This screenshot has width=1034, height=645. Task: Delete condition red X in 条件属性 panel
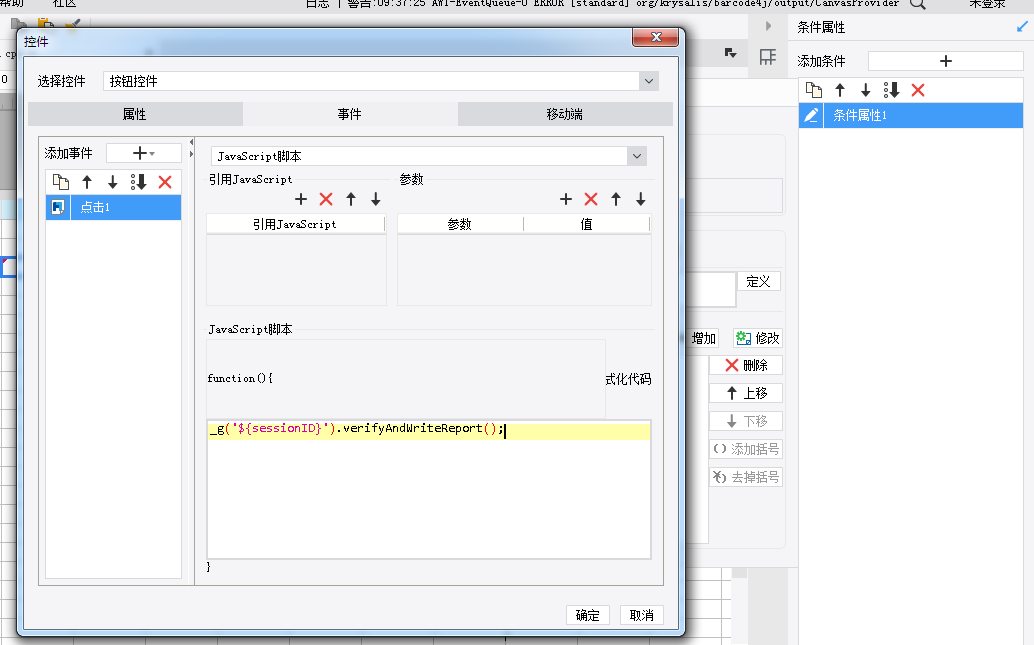(918, 90)
